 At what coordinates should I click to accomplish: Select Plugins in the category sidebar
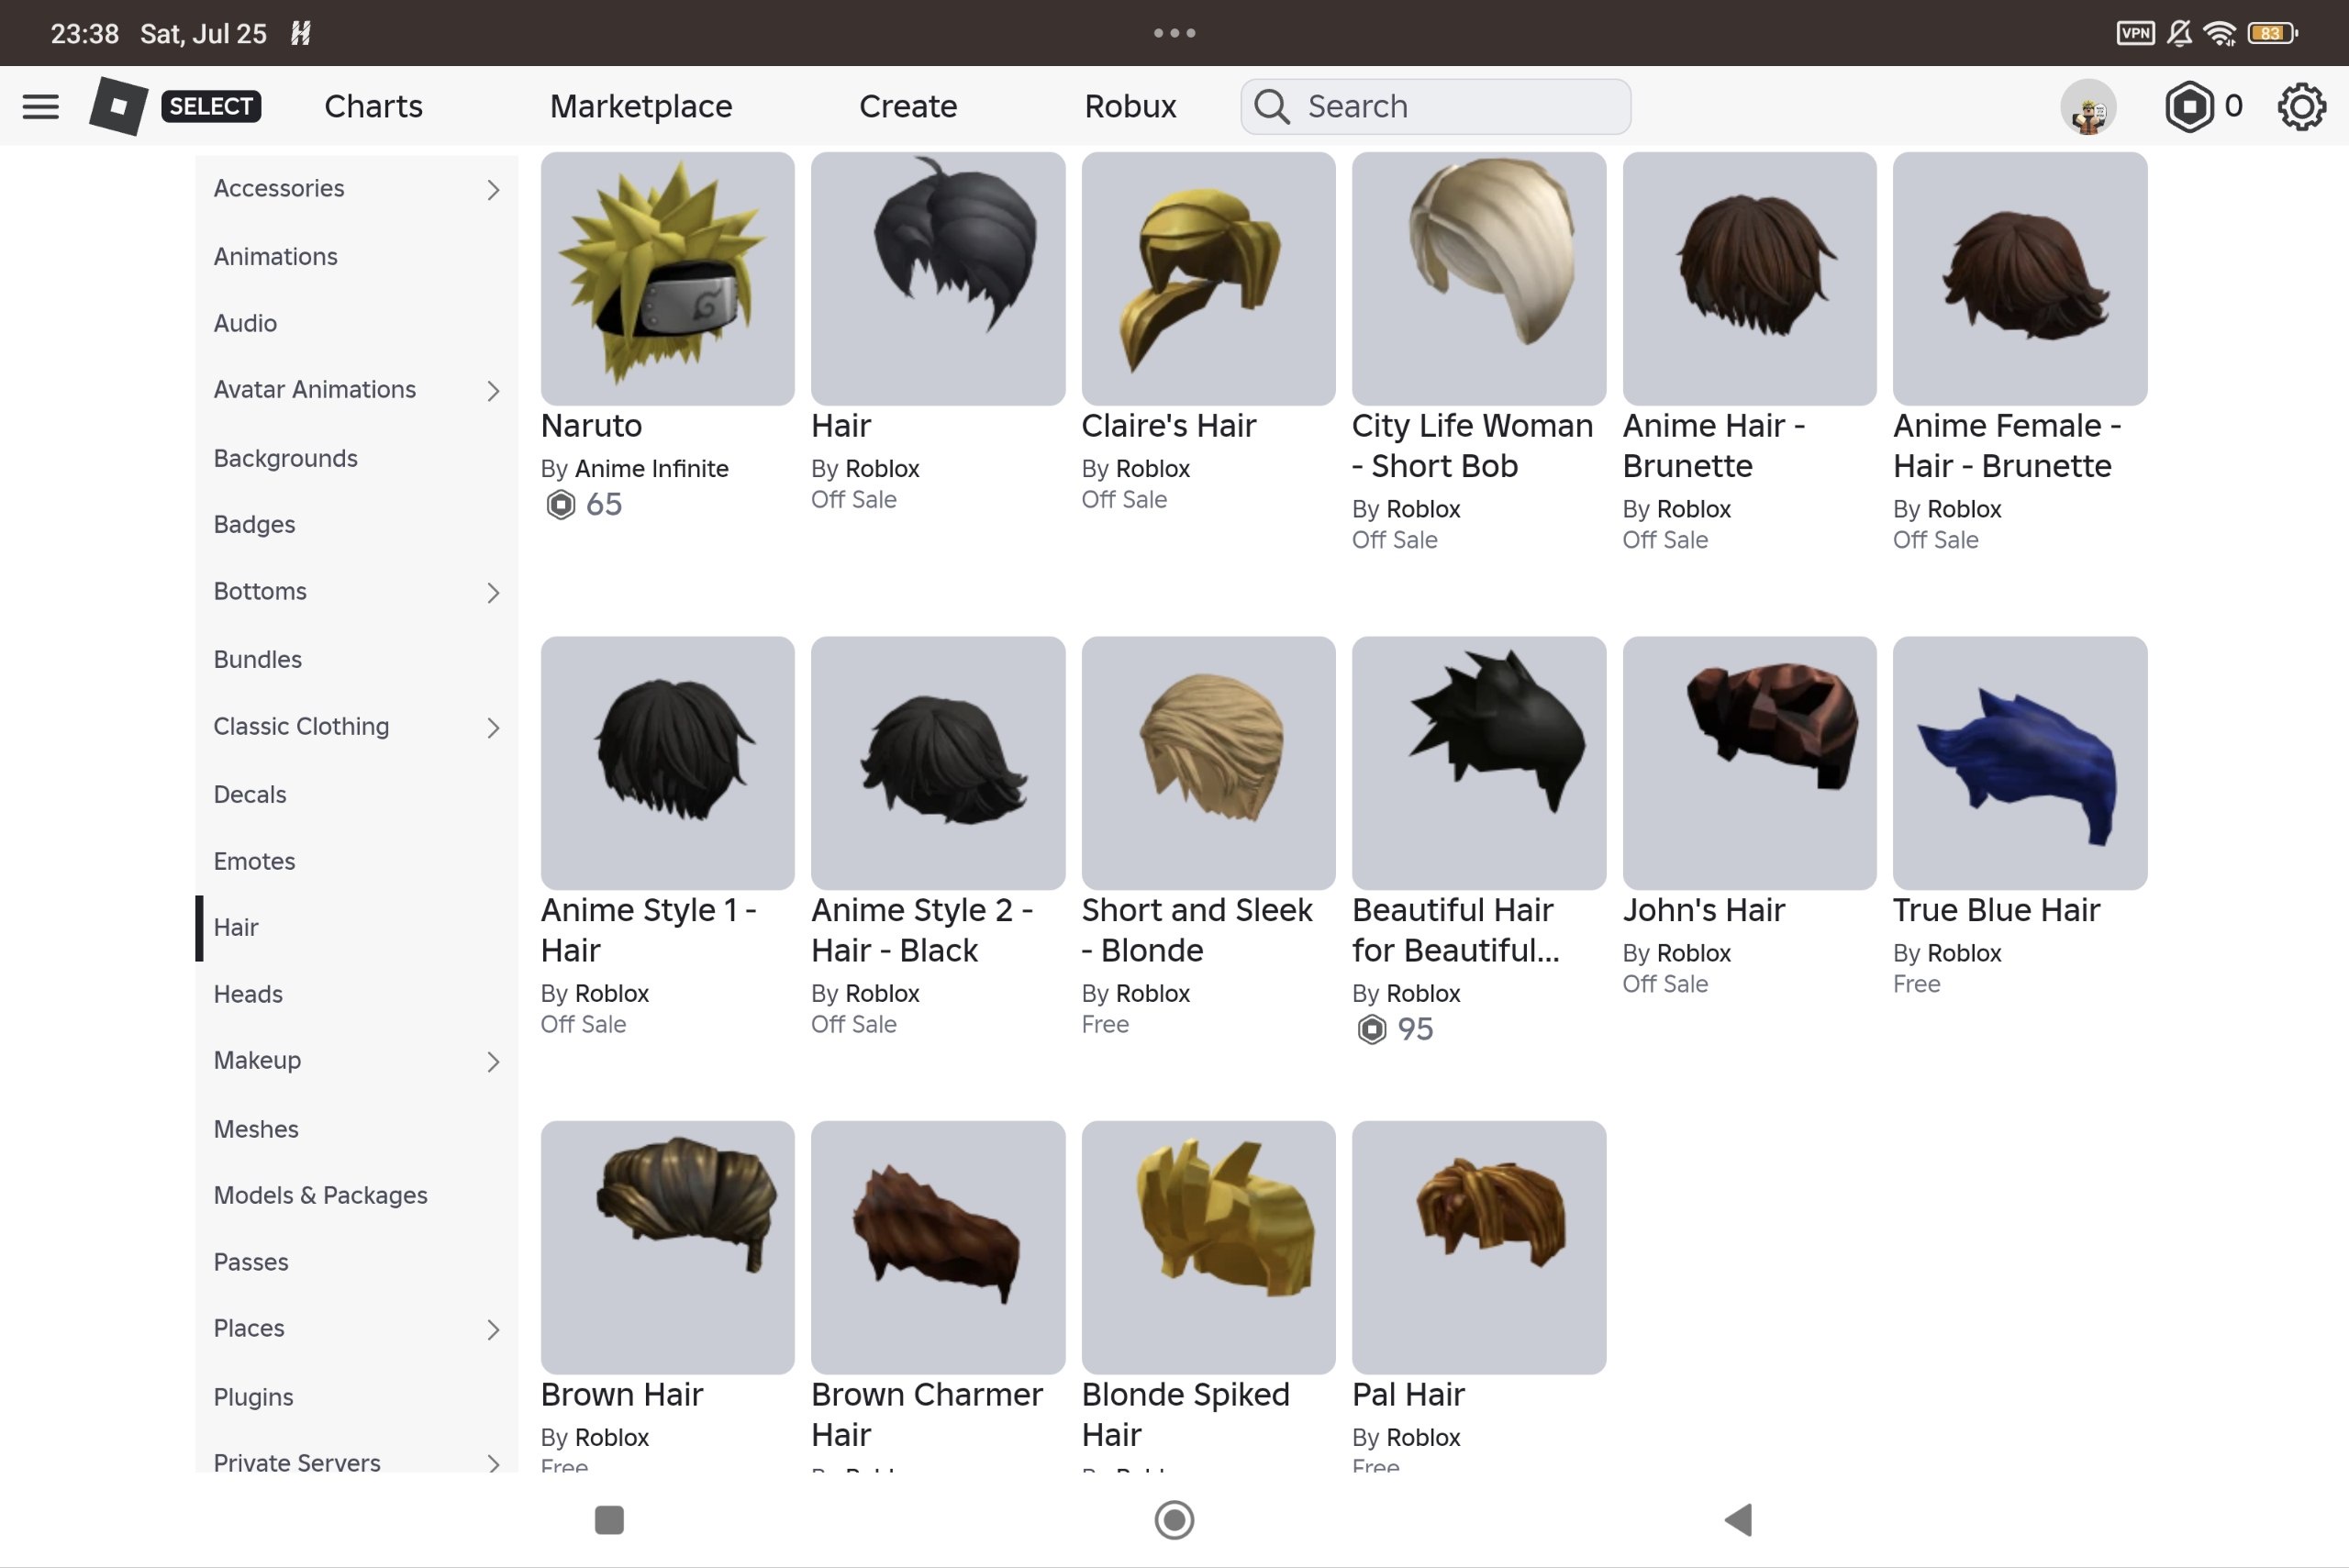point(253,1397)
